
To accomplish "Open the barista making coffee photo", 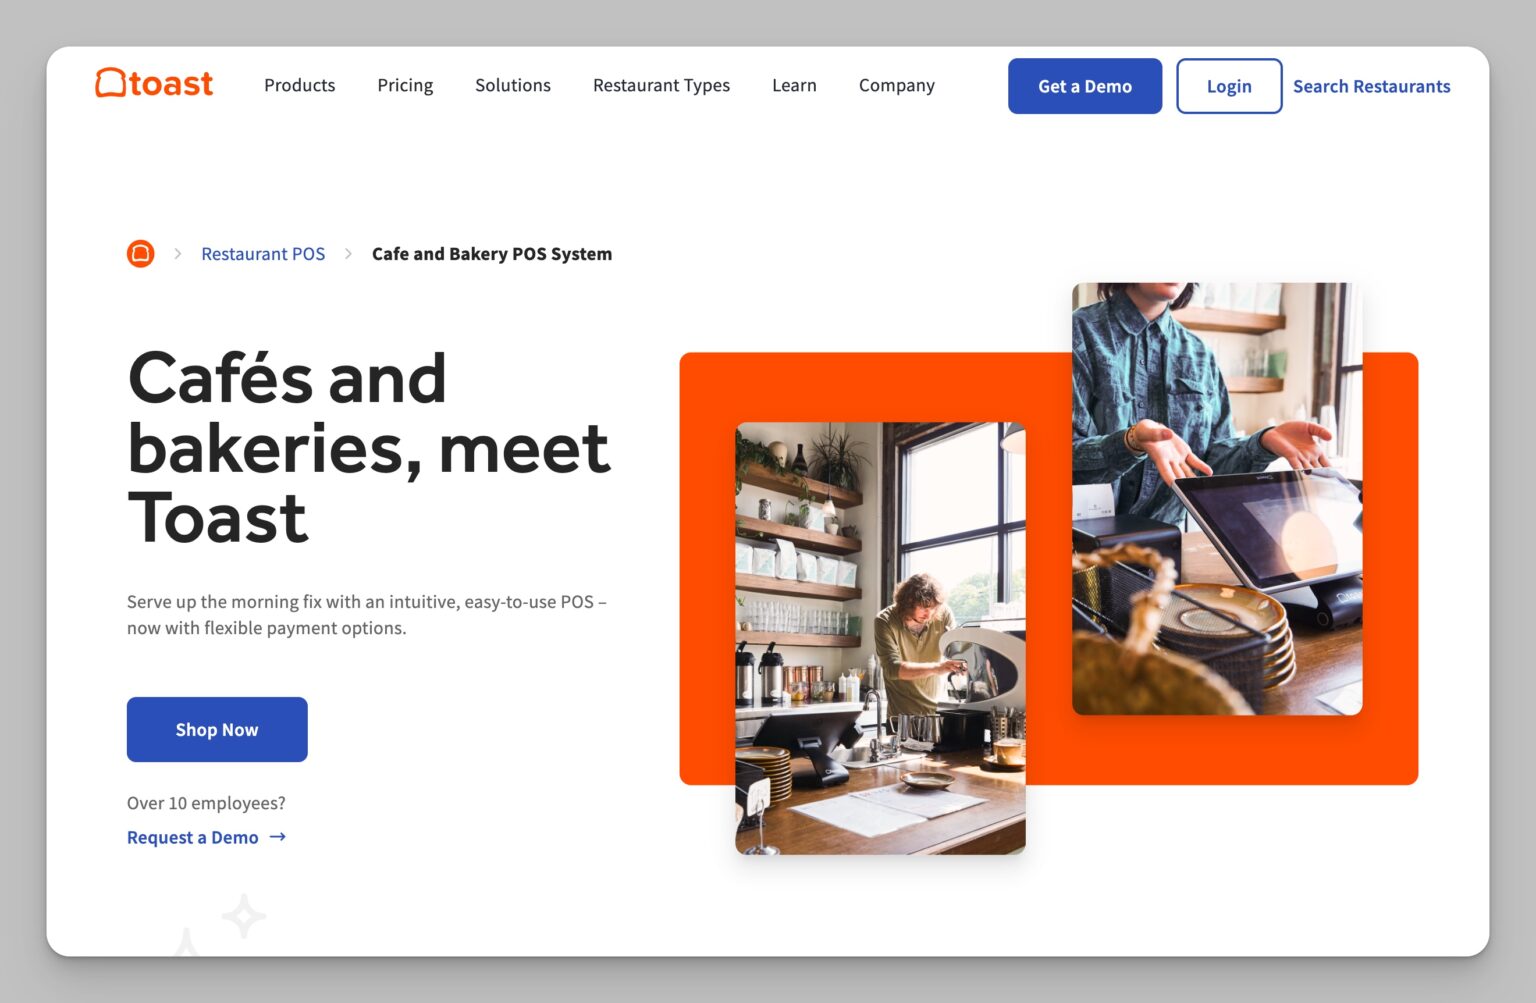I will [880, 638].
